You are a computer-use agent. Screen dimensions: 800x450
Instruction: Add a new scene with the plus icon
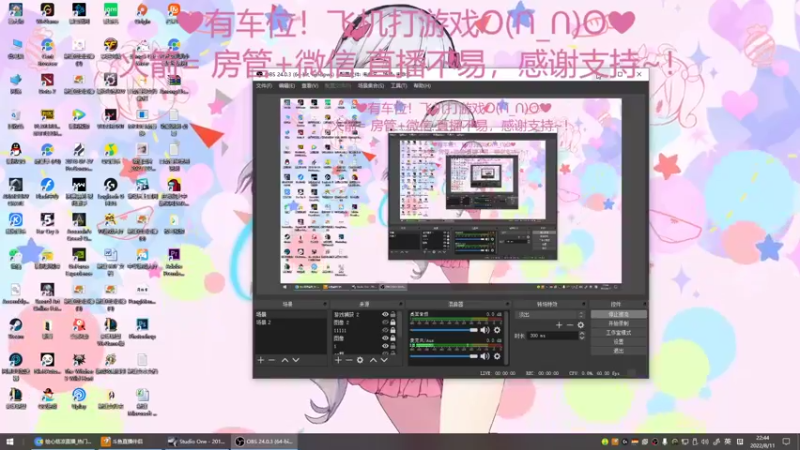(x=261, y=360)
